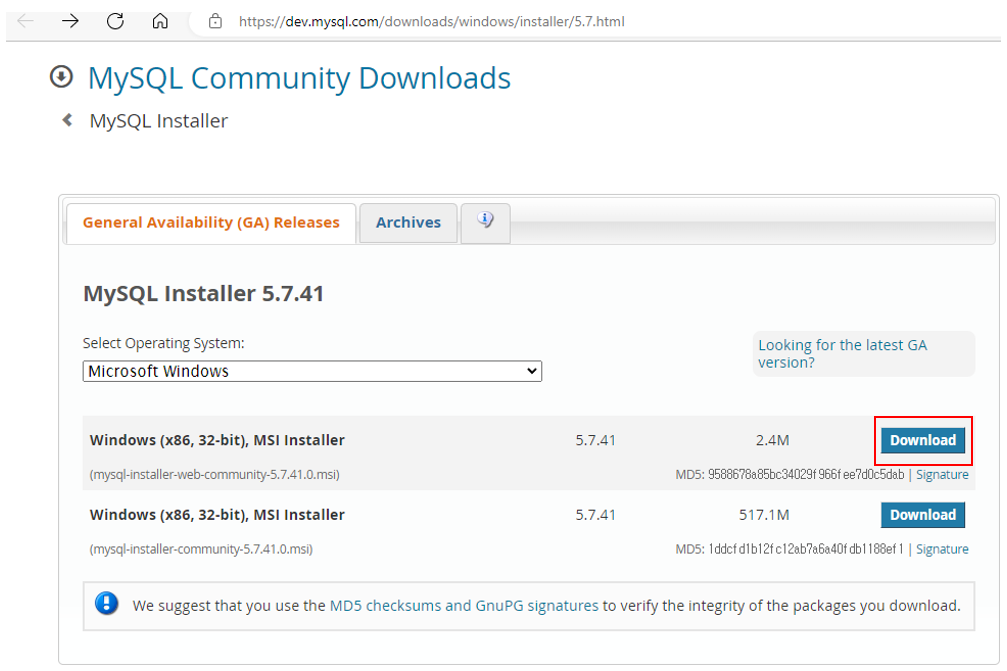
Task: Click the 517.1M file size value
Action: click(764, 515)
